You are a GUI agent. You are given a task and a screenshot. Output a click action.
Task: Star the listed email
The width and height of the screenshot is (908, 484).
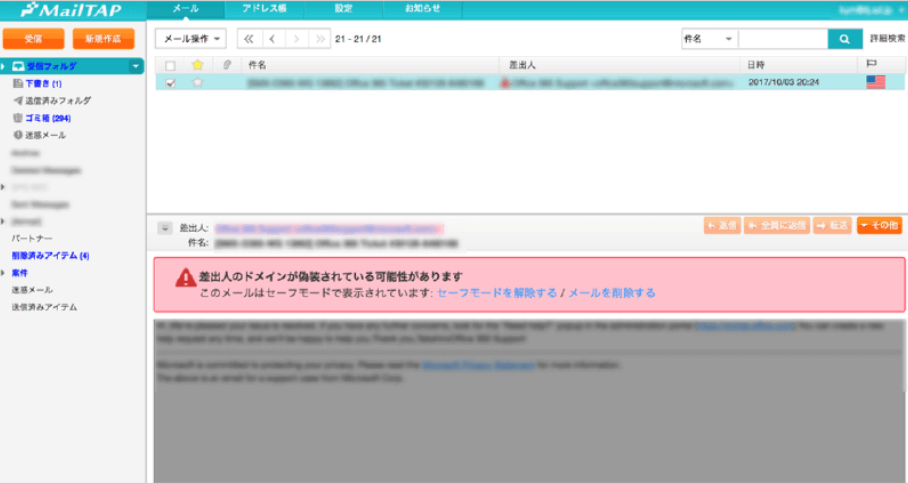pos(198,83)
